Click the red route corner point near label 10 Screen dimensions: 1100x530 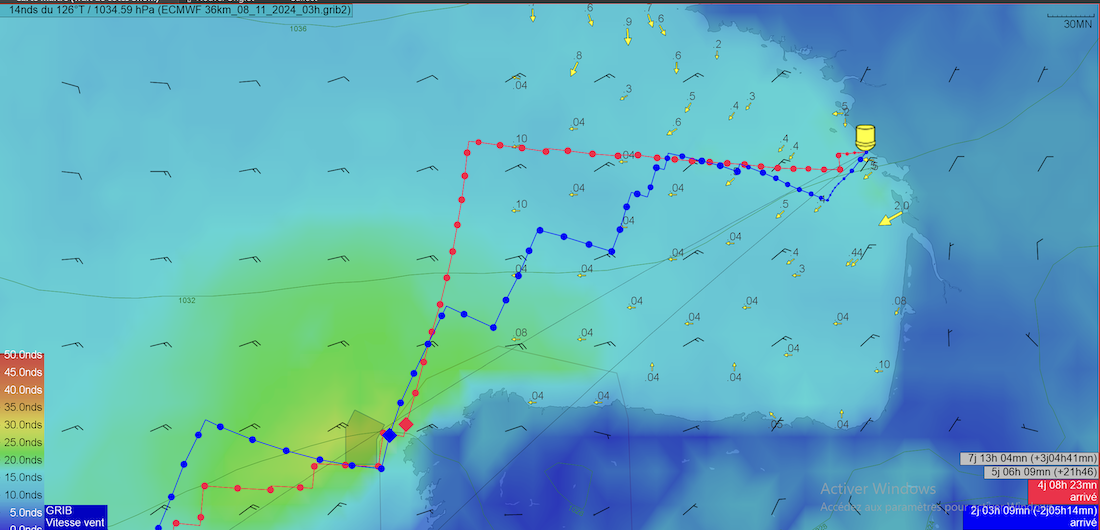coord(467,152)
